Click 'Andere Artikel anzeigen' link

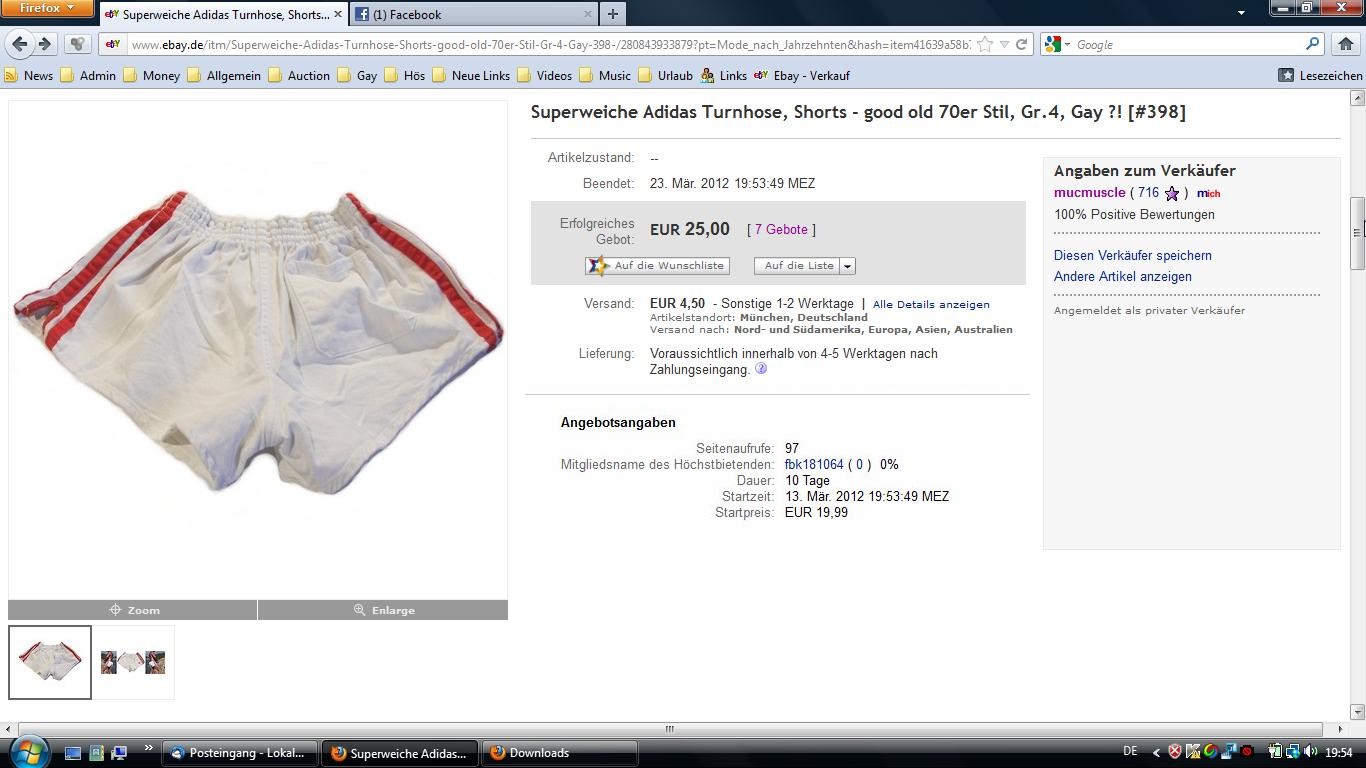[x=1122, y=276]
